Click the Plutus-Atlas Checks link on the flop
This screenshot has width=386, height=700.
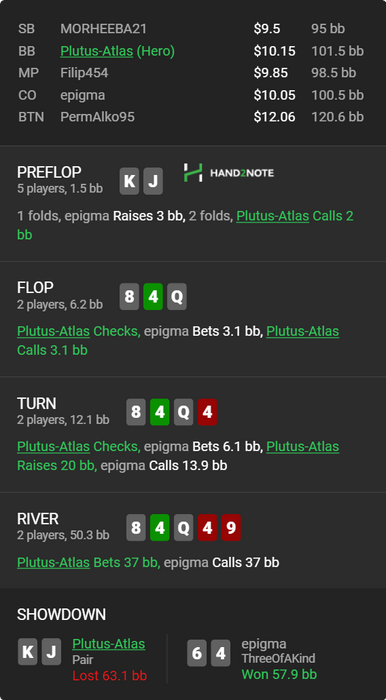tap(79, 331)
